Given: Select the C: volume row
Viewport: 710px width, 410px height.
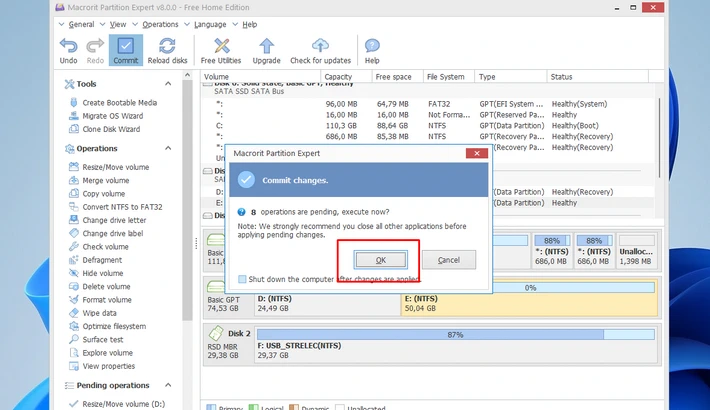Looking at the screenshot, I should [429, 125].
